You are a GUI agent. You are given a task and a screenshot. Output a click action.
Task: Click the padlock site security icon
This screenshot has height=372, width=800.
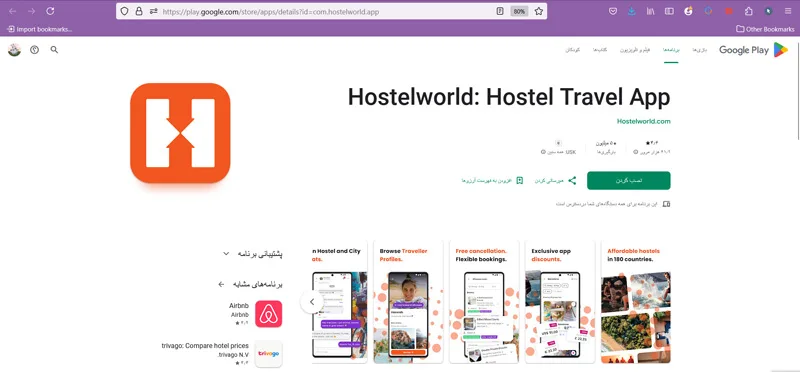coord(139,11)
